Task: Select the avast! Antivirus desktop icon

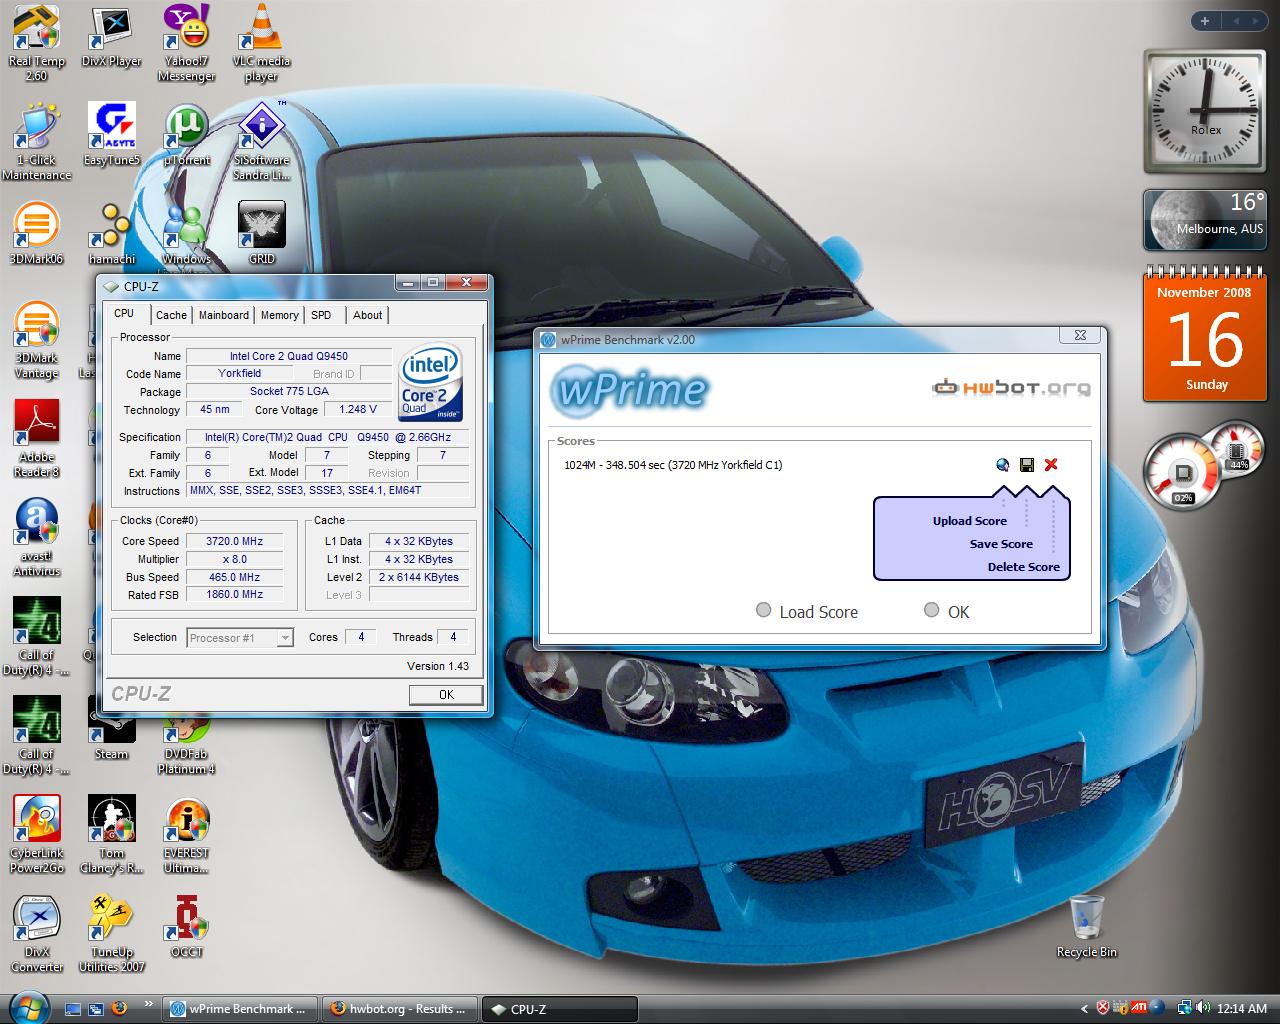Action: 36,538
